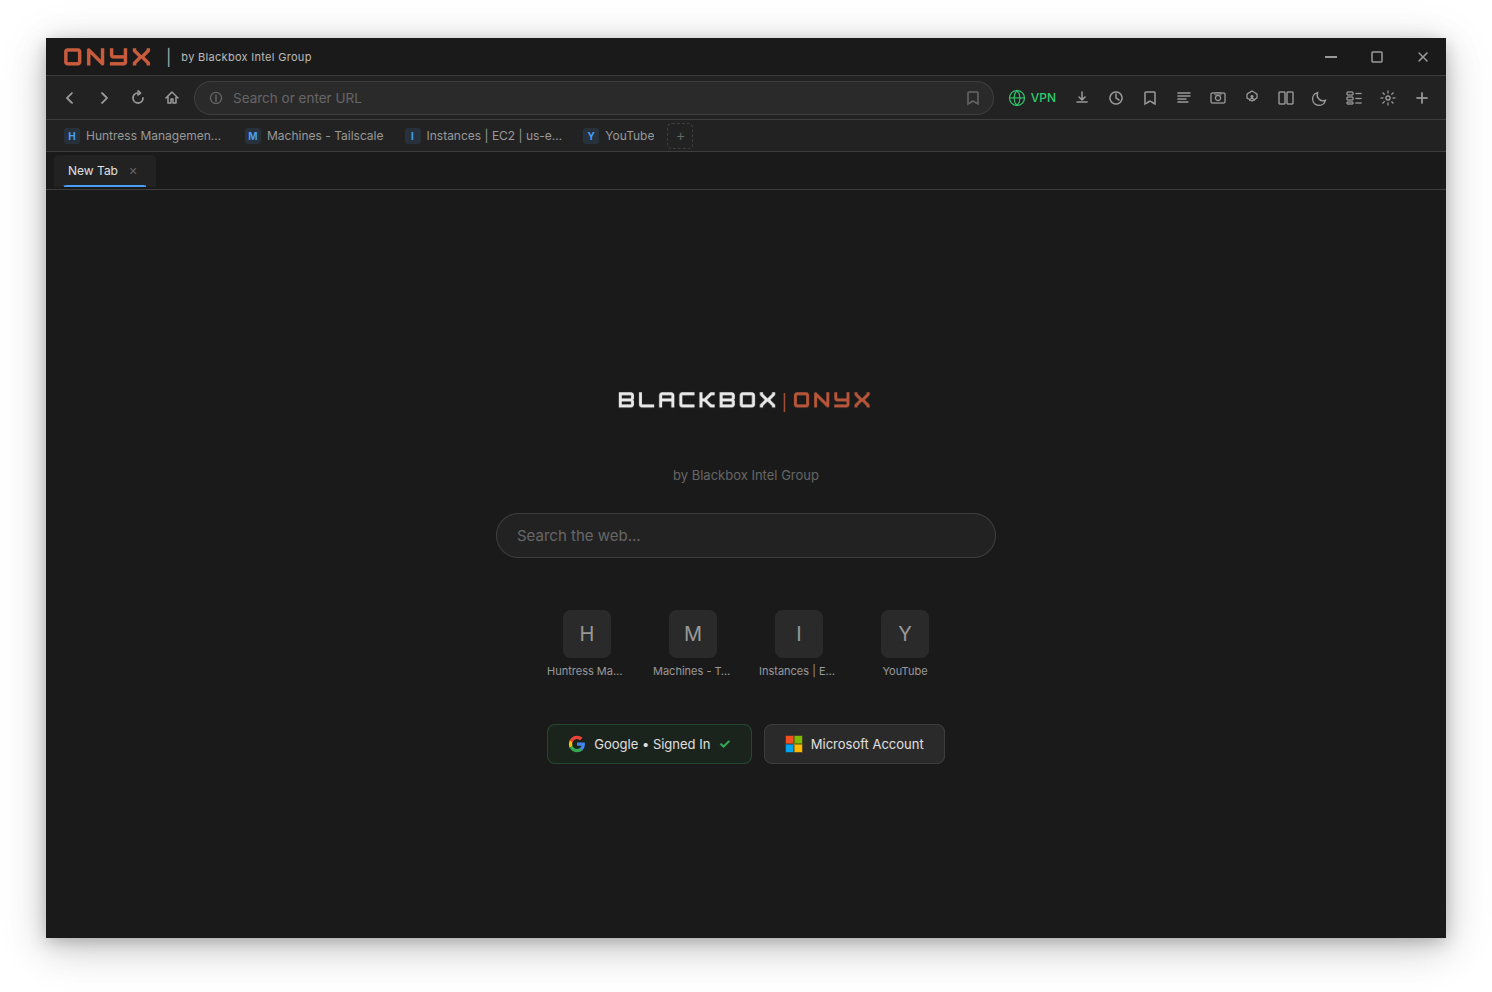Open the extensions shield icon

pyautogui.click(x=1252, y=97)
